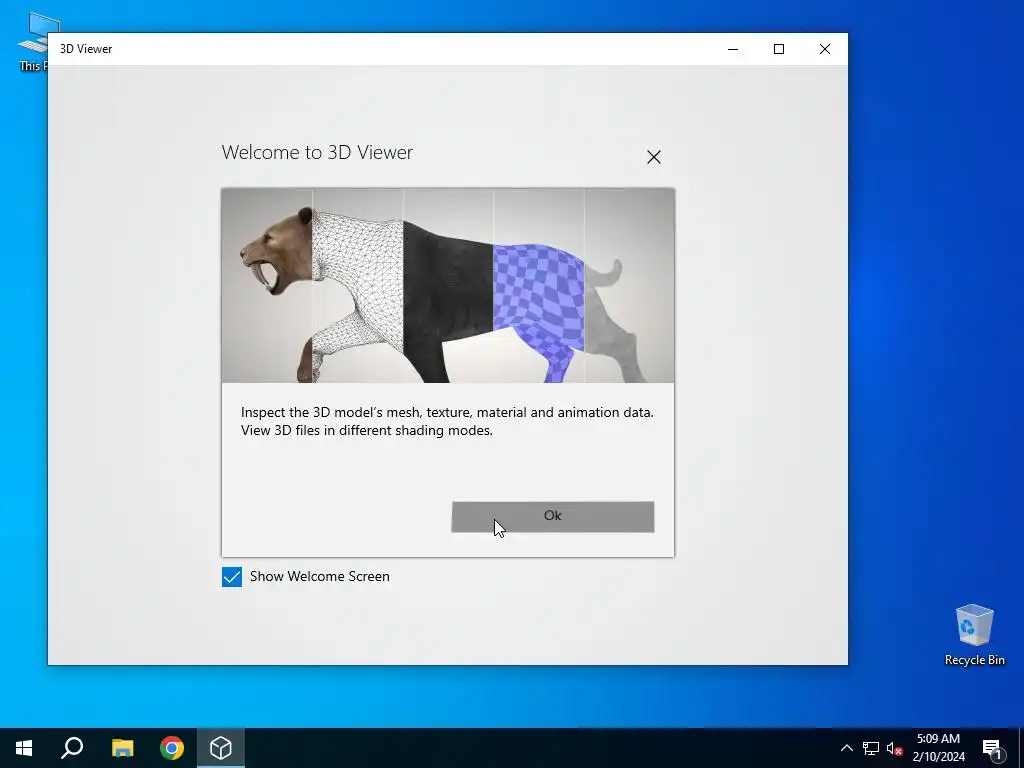Screen dimensions: 1024x768
Task: Launch File Explorer from the taskbar
Action: (x=122, y=748)
